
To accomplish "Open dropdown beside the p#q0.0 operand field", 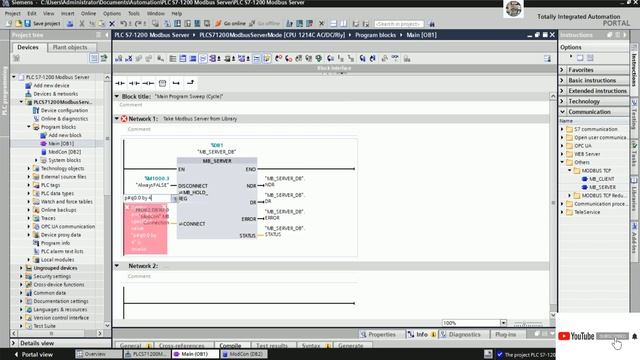I will pyautogui.click(x=174, y=198).
